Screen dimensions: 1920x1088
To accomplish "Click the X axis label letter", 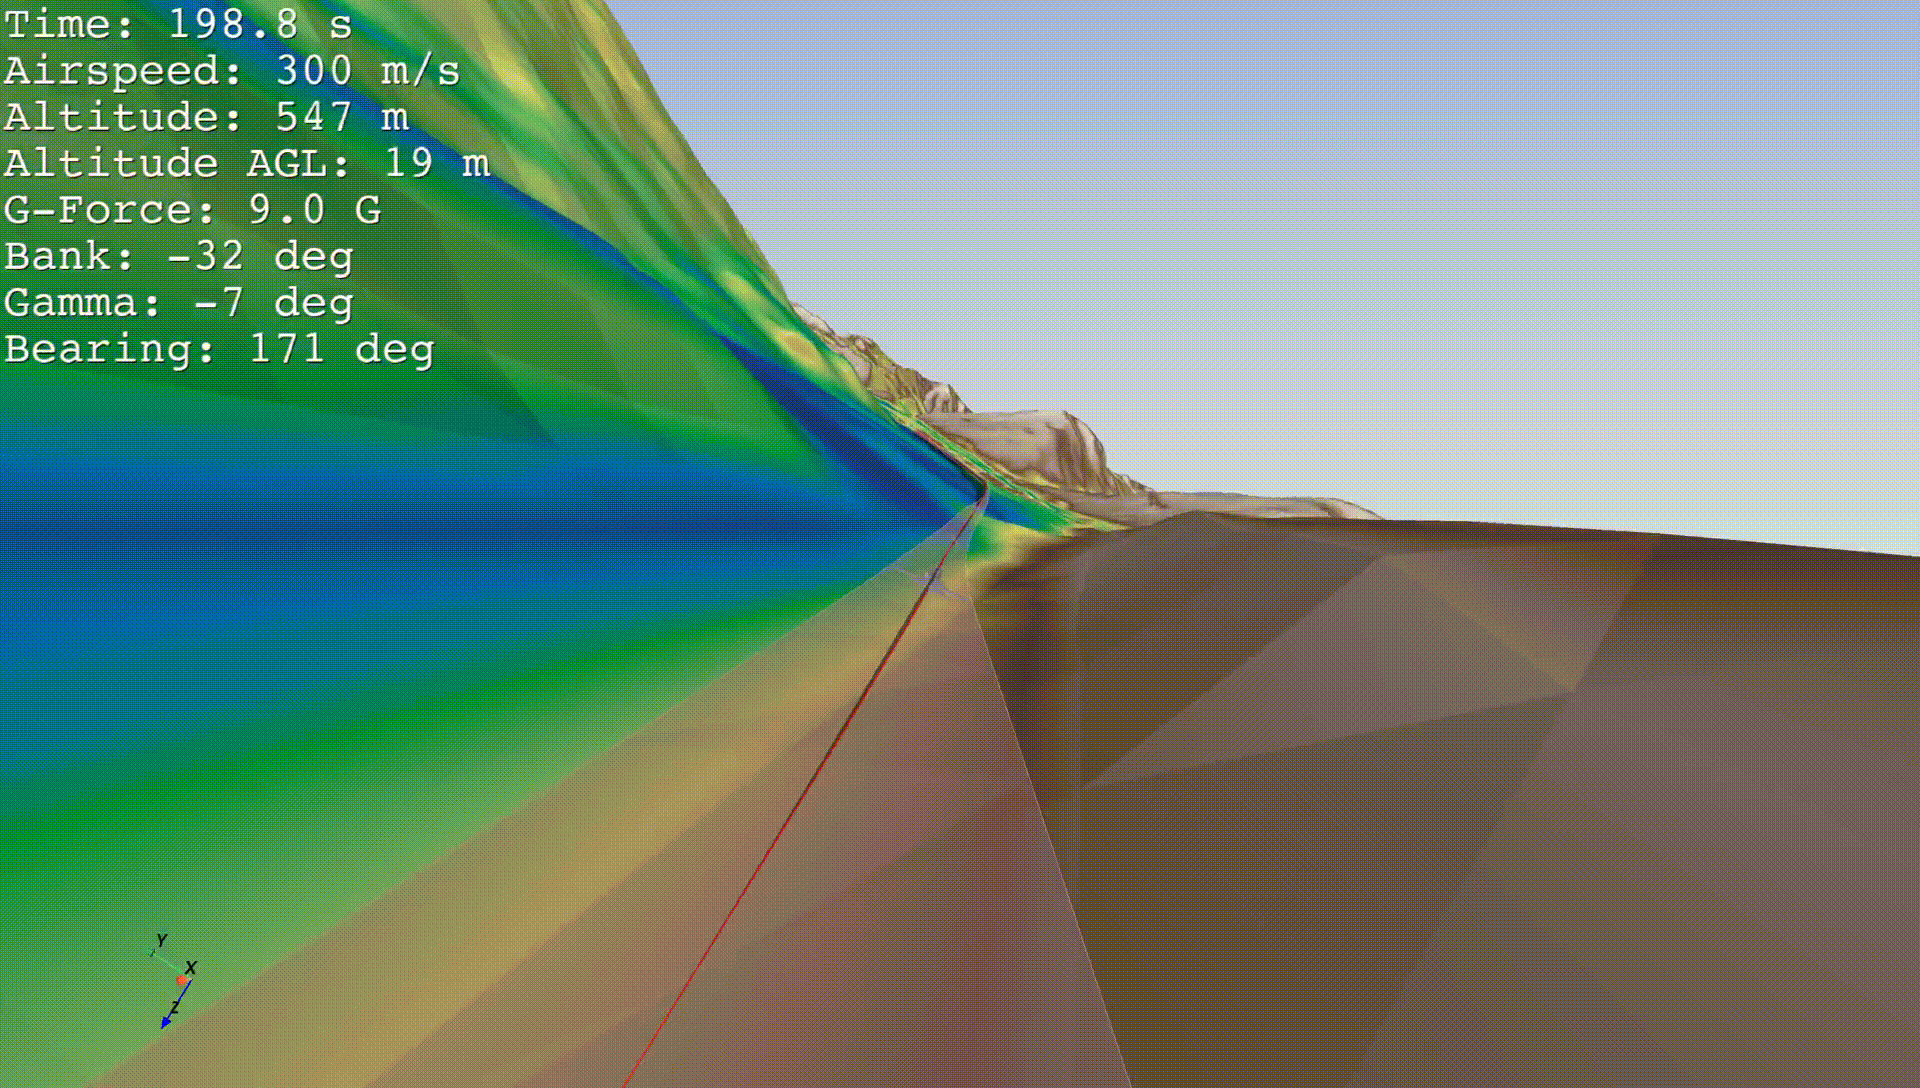I will 191,968.
